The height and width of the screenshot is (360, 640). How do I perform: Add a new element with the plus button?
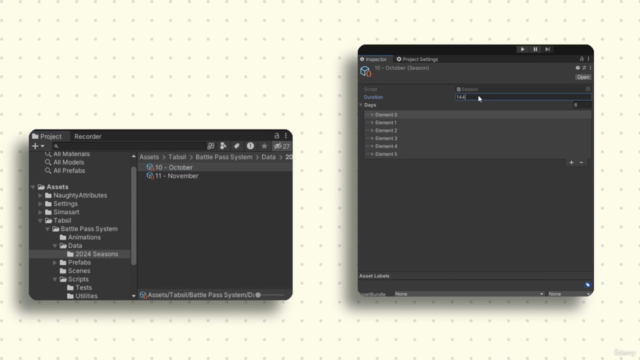571,162
